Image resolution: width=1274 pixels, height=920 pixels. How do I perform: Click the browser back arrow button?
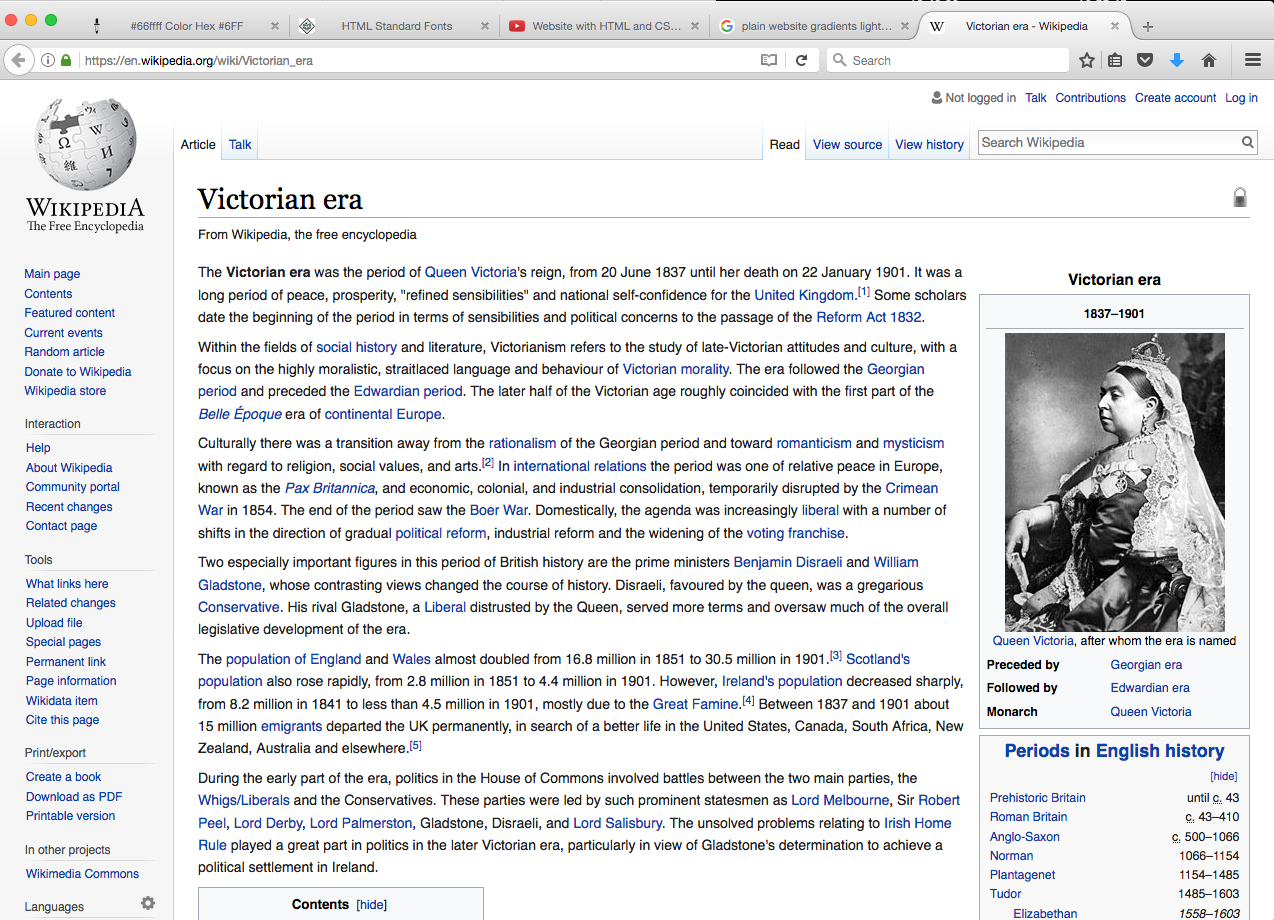coord(16,60)
